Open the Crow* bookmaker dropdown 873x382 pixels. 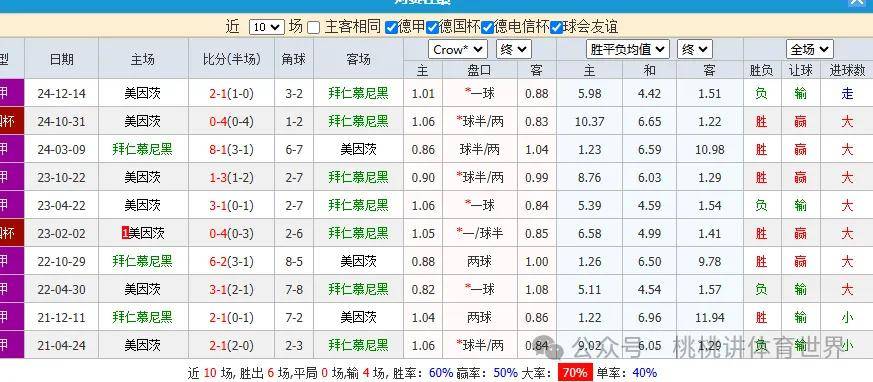click(x=458, y=50)
